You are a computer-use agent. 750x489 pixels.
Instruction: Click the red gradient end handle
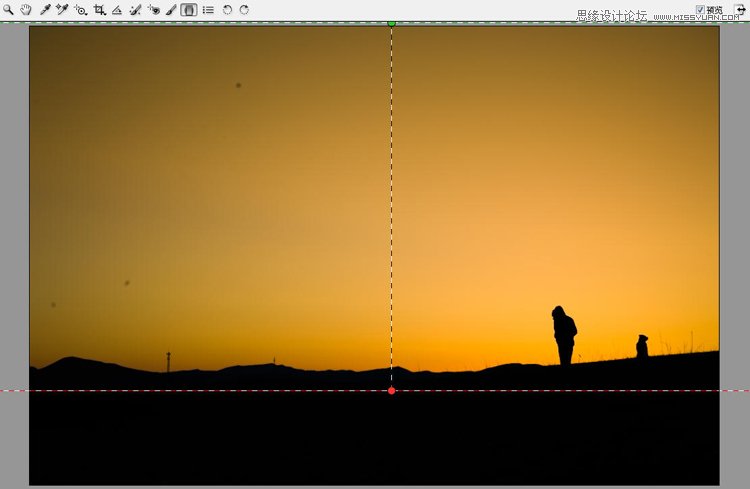[391, 390]
